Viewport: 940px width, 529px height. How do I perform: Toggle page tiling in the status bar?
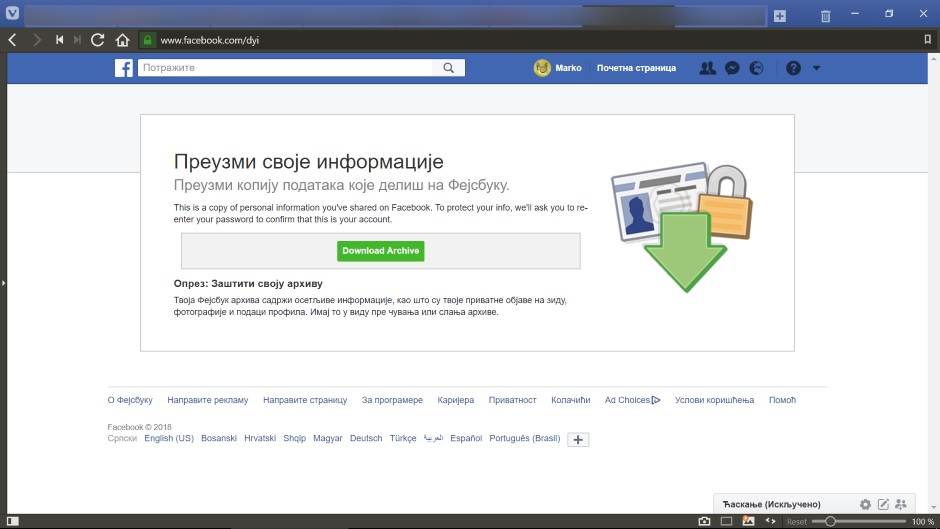tap(726, 521)
